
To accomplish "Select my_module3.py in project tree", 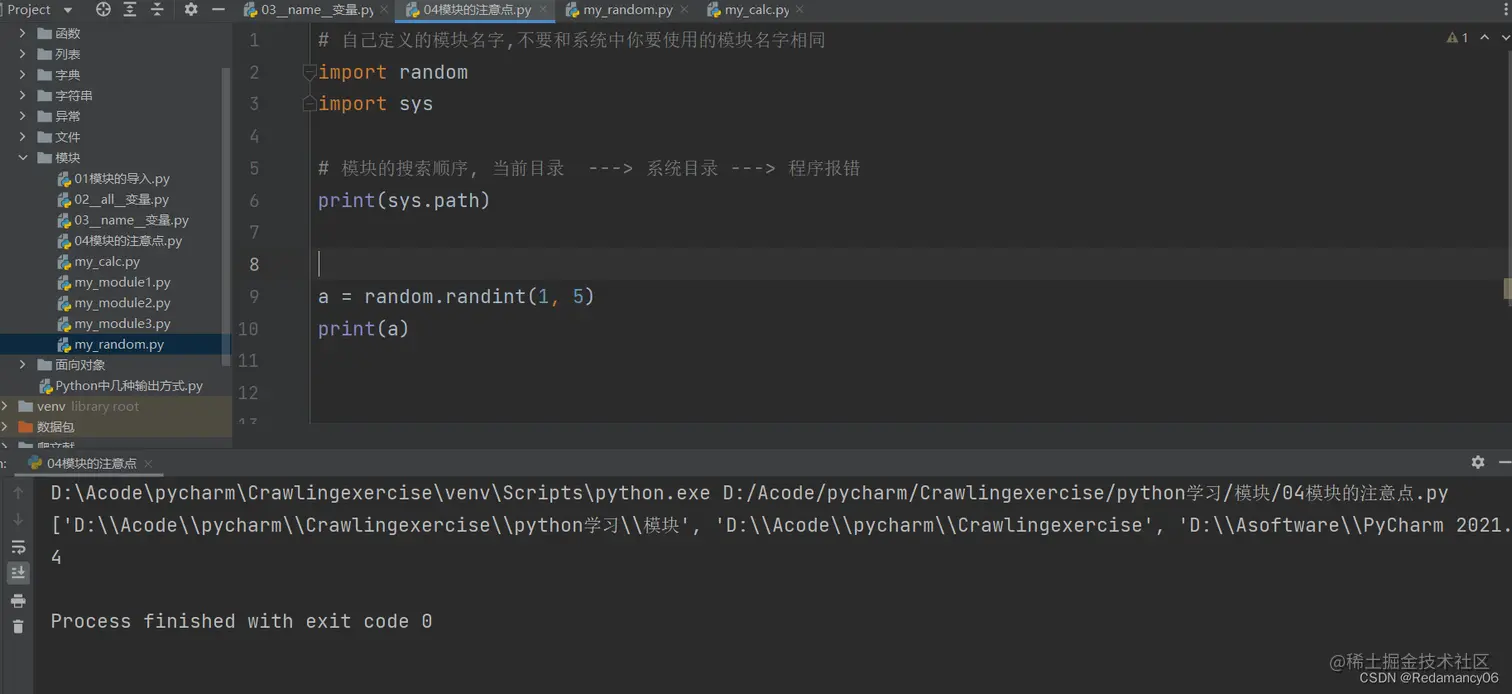I will click(x=122, y=324).
